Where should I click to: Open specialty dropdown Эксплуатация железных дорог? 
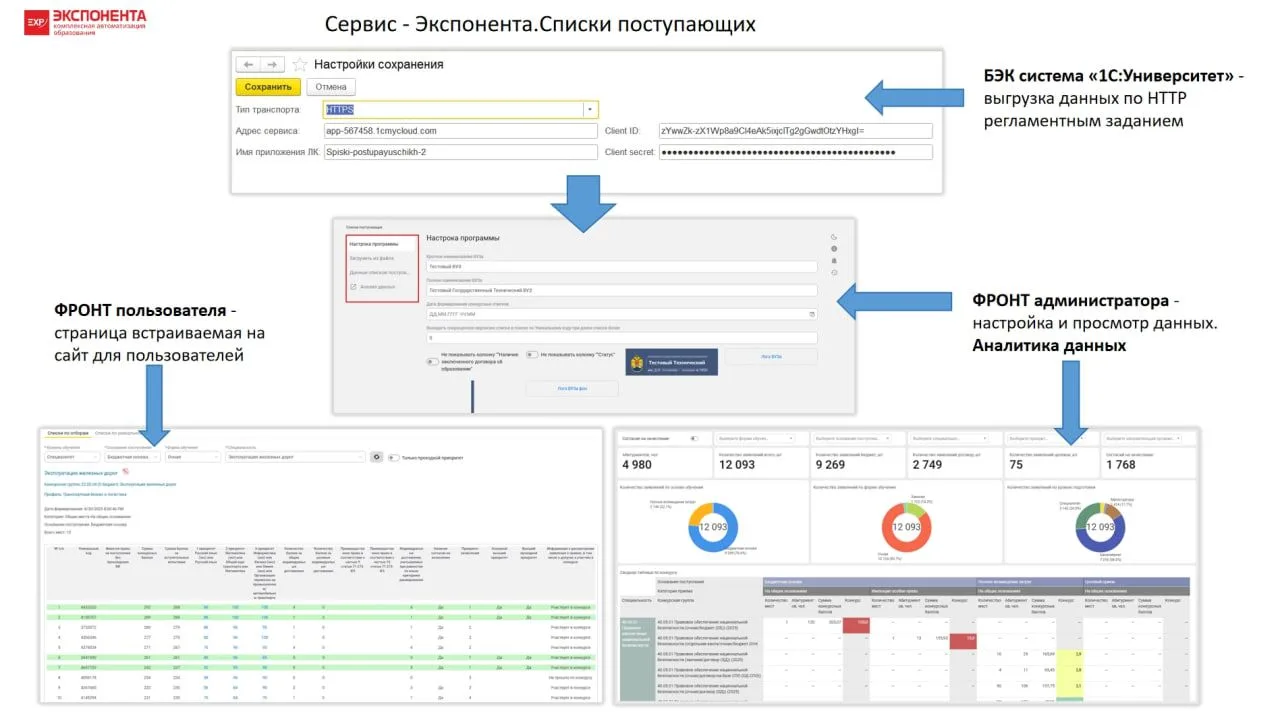point(295,457)
